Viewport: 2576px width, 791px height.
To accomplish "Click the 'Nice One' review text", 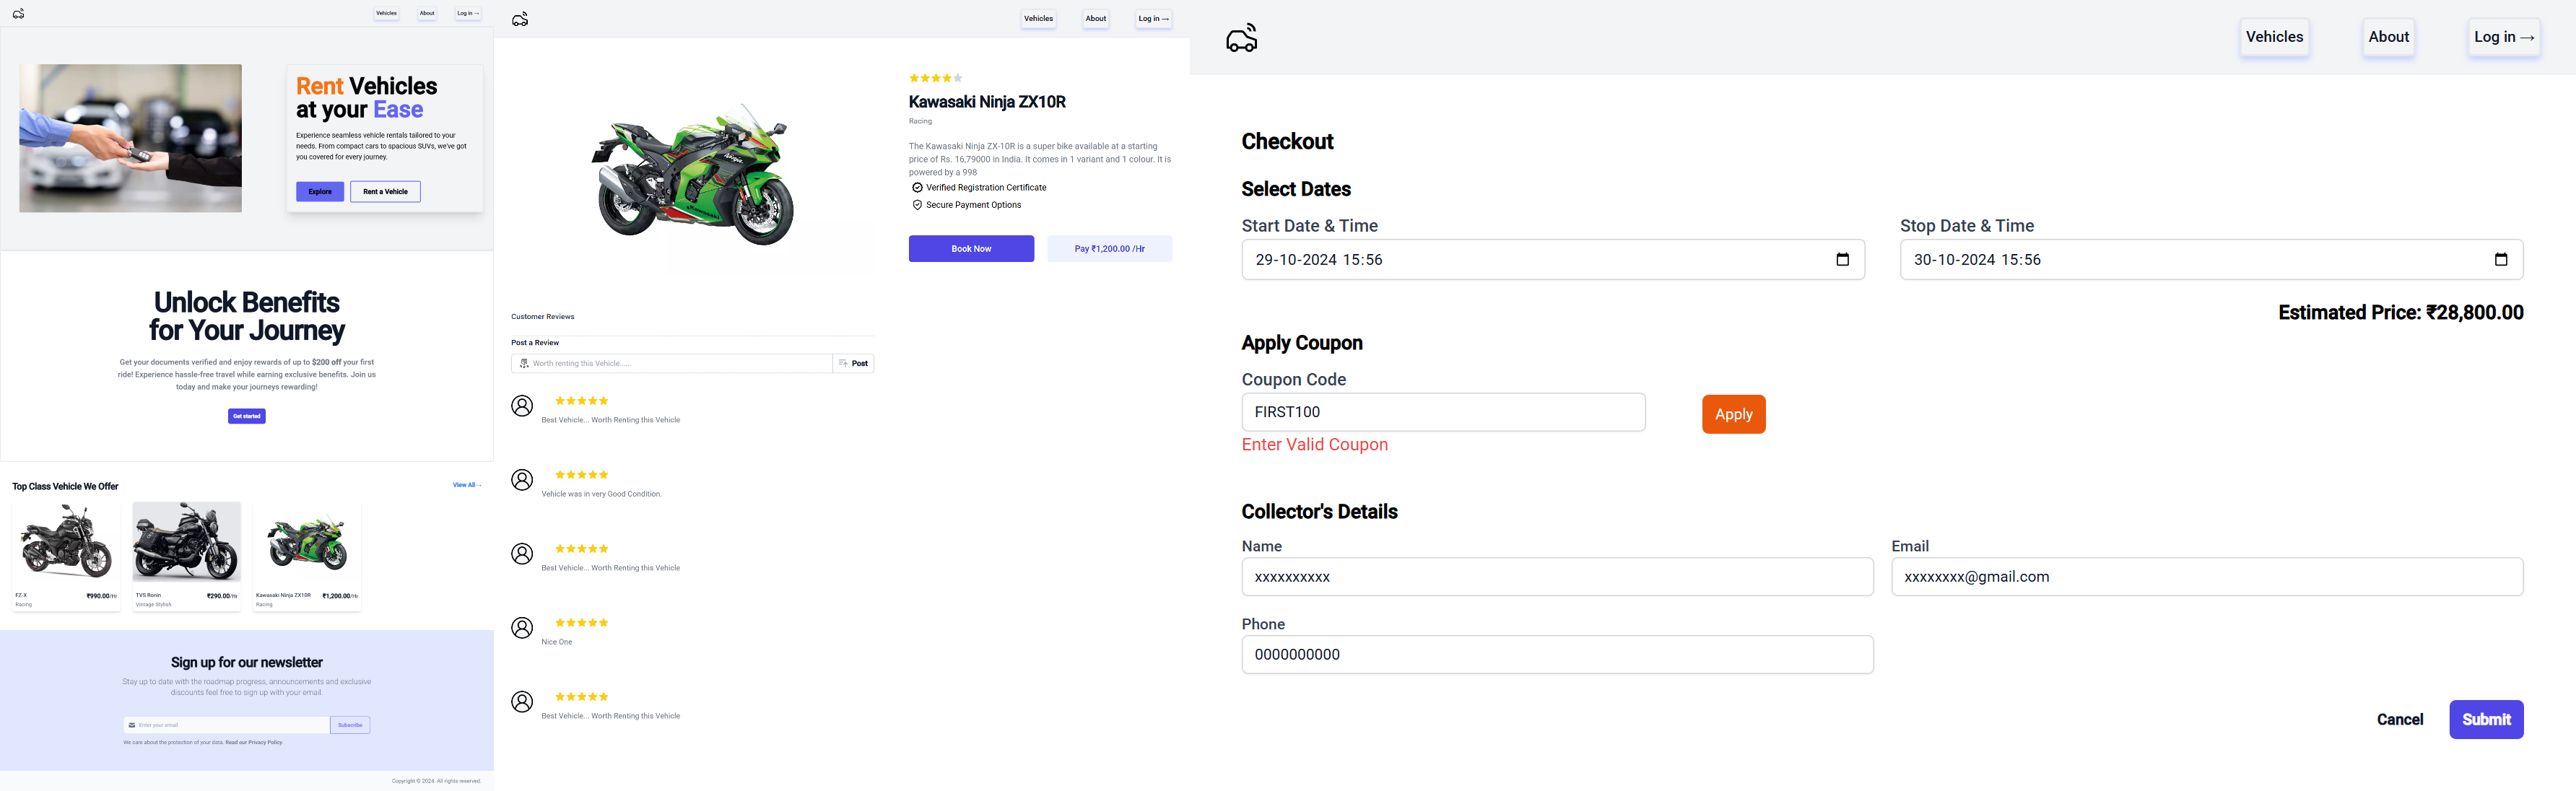I will [557, 642].
